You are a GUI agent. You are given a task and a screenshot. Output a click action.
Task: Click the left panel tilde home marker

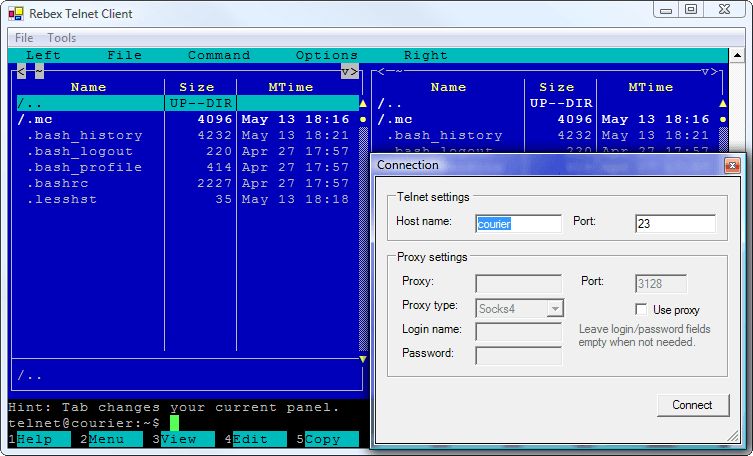pos(39,72)
